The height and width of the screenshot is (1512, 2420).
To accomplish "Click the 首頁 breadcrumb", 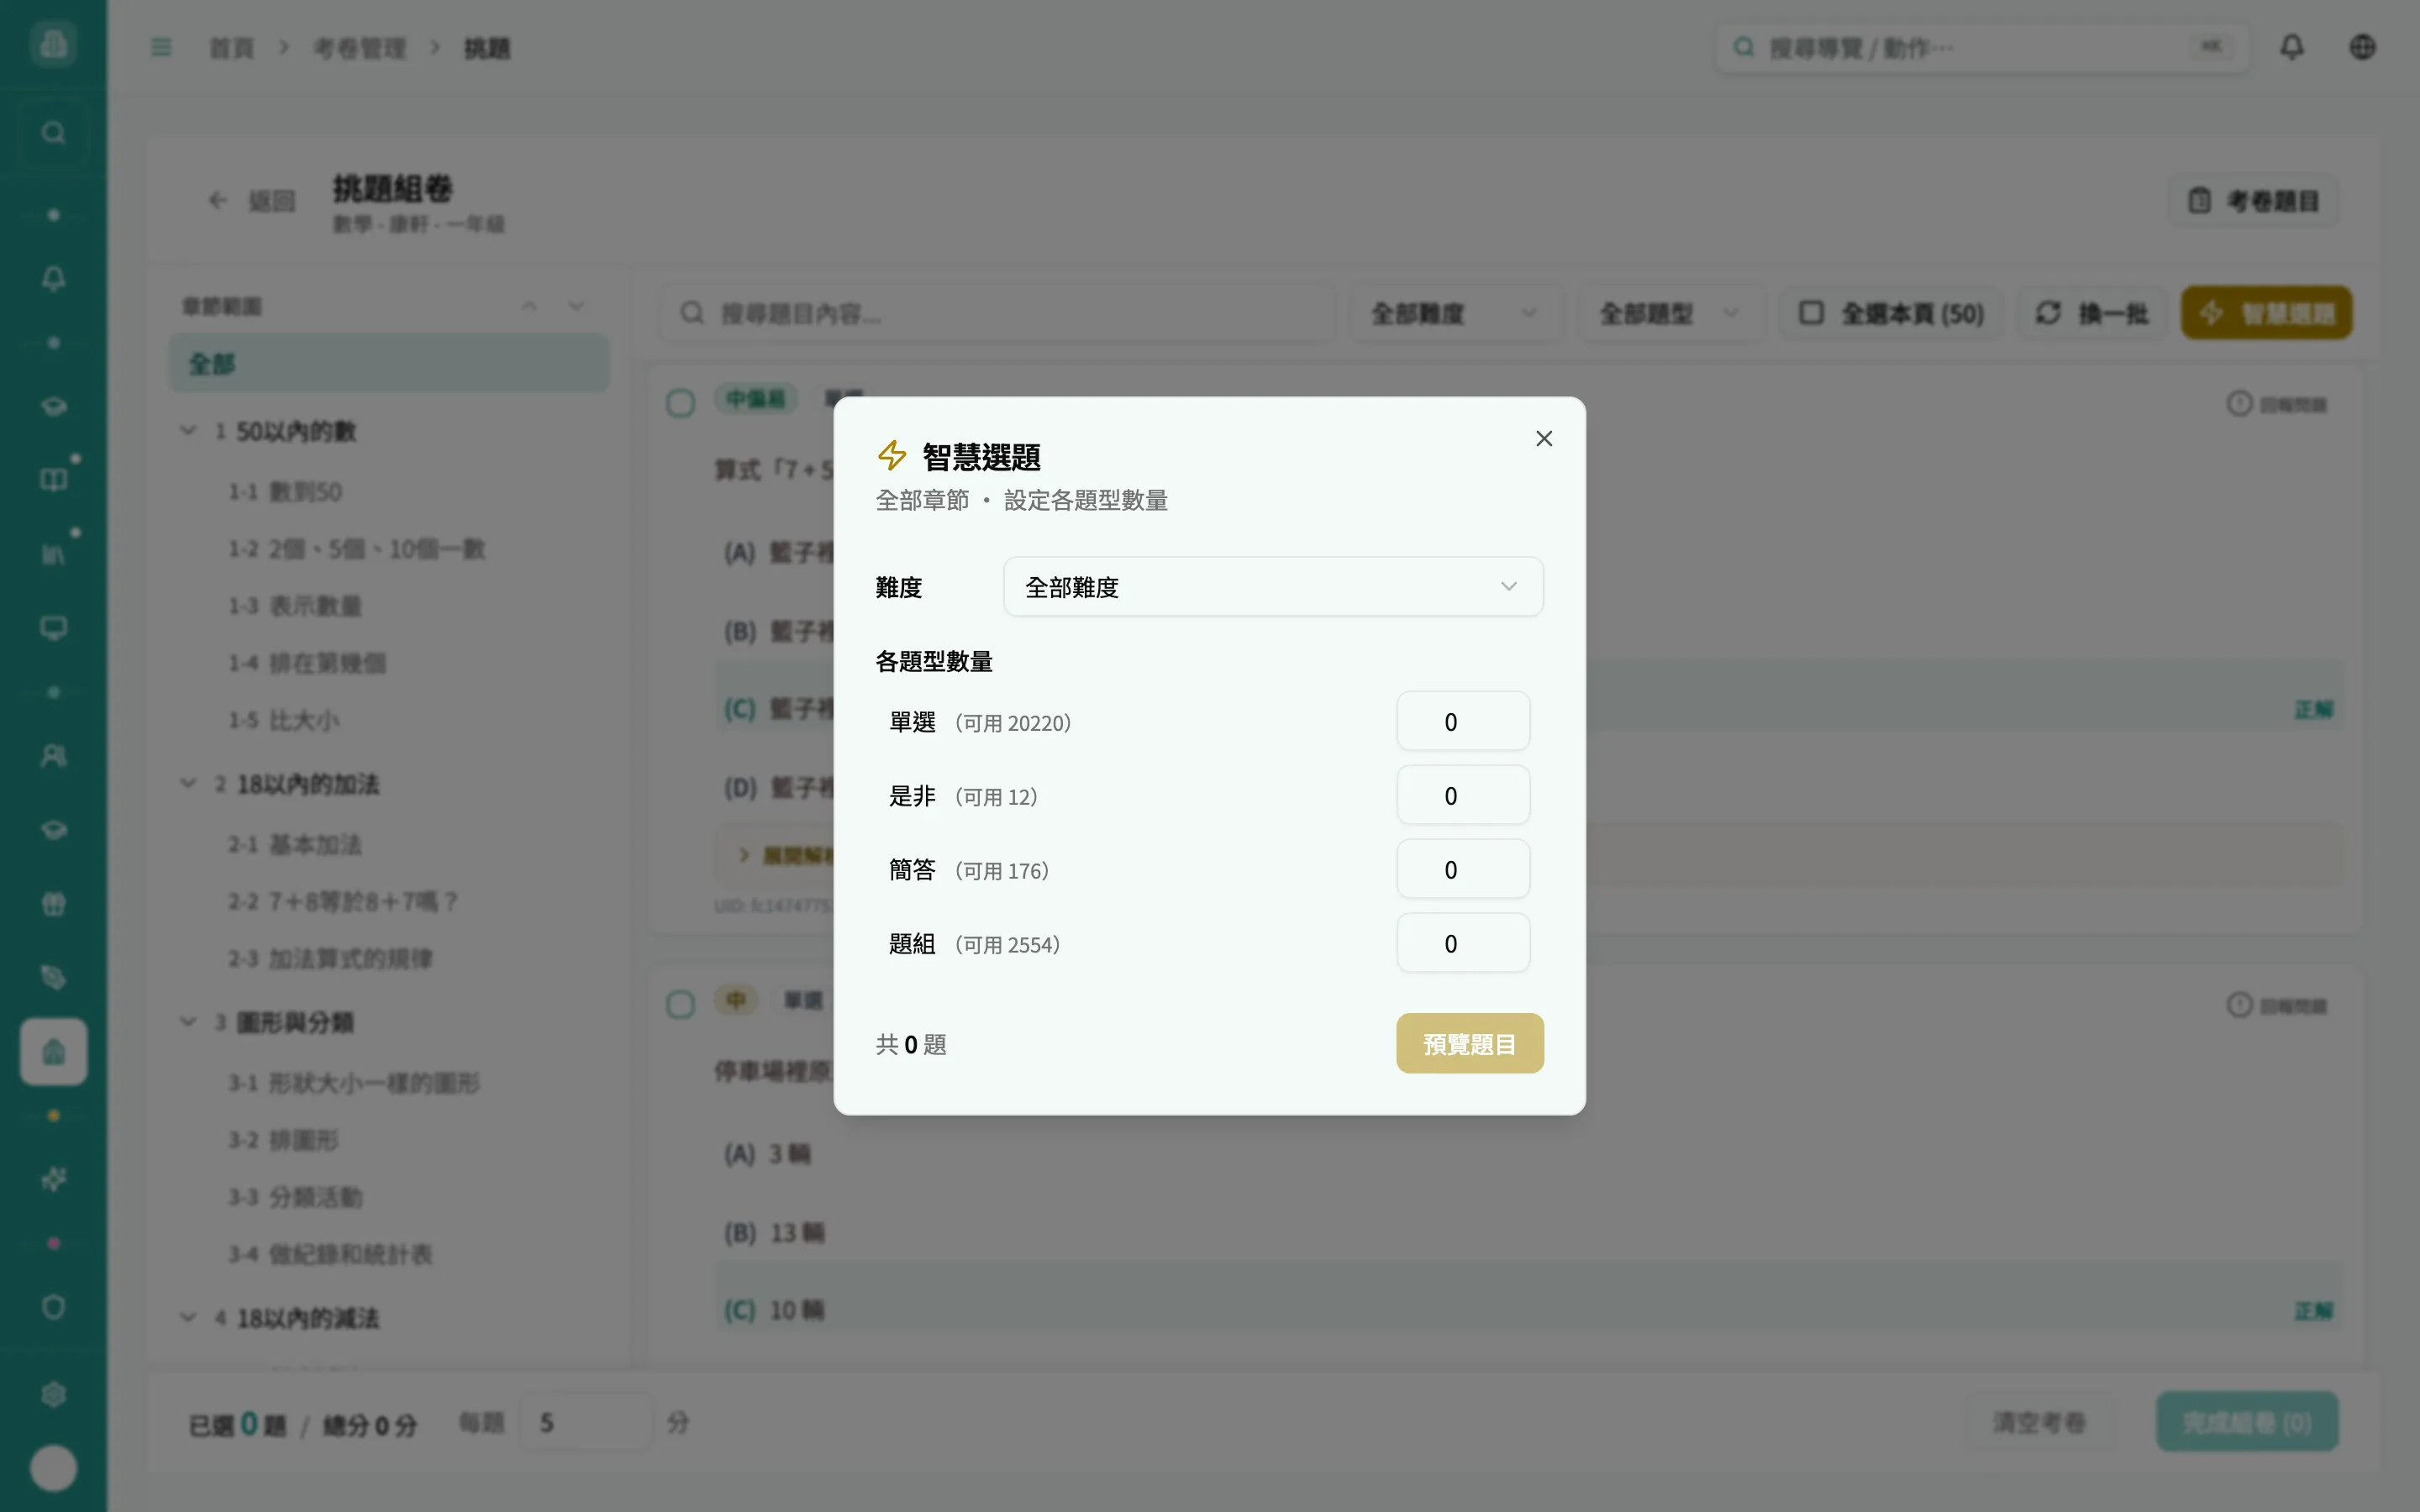I will click(x=231, y=48).
